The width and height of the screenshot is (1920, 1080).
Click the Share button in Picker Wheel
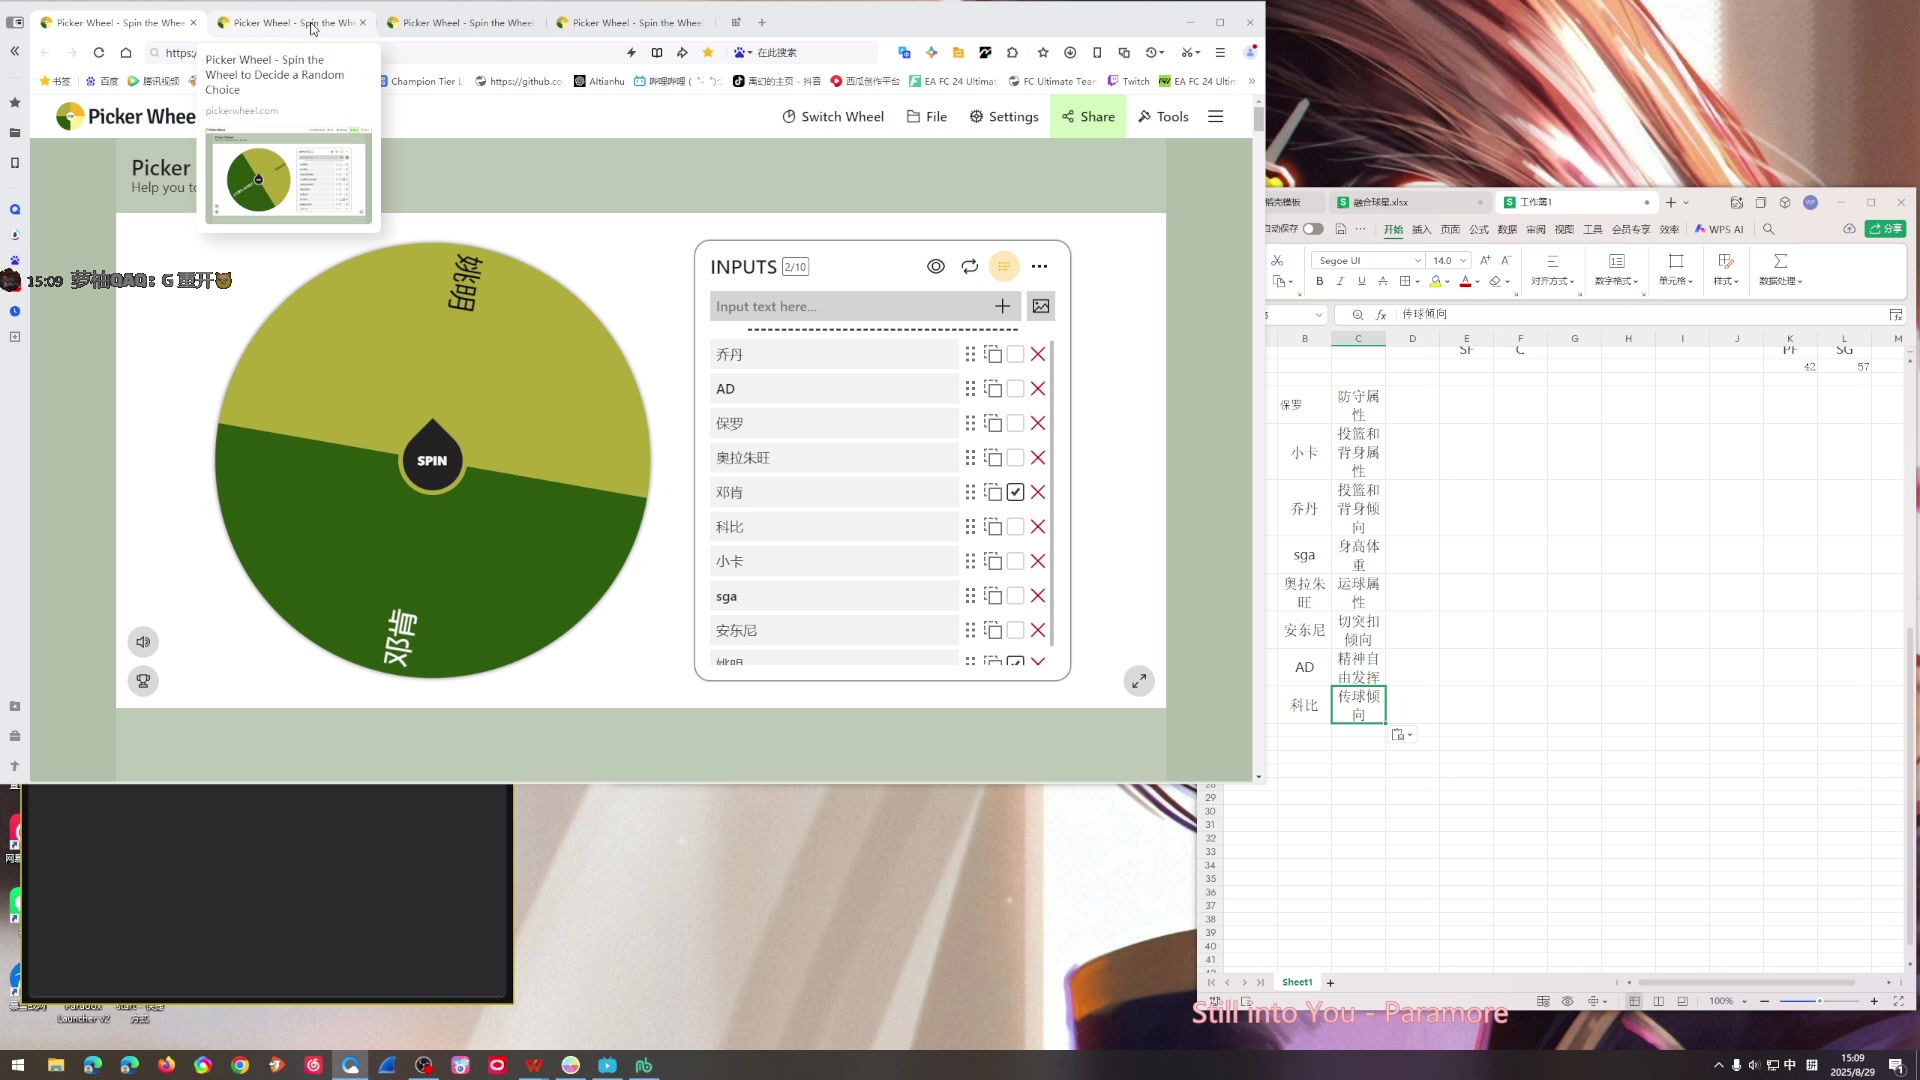pyautogui.click(x=1088, y=117)
